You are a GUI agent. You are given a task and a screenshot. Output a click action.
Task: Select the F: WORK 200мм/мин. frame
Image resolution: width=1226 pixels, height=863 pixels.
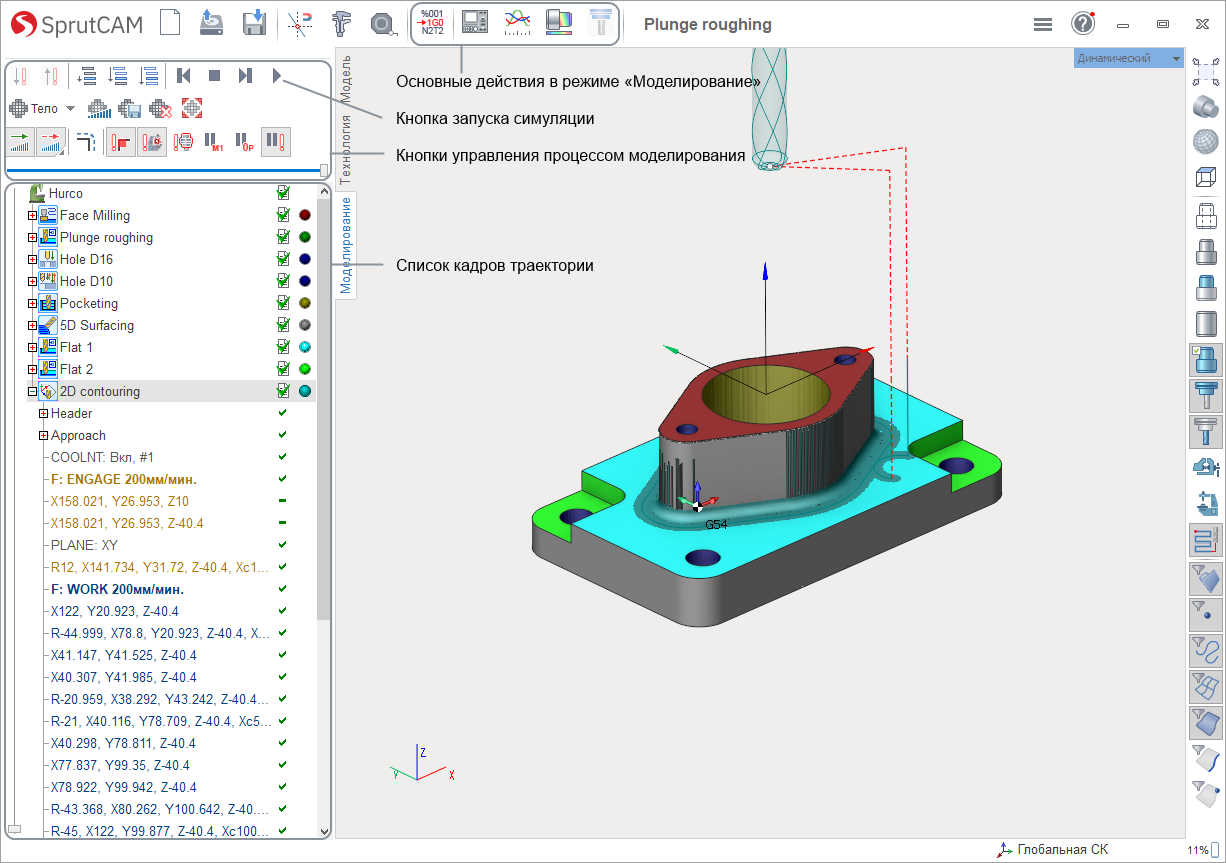(x=117, y=589)
